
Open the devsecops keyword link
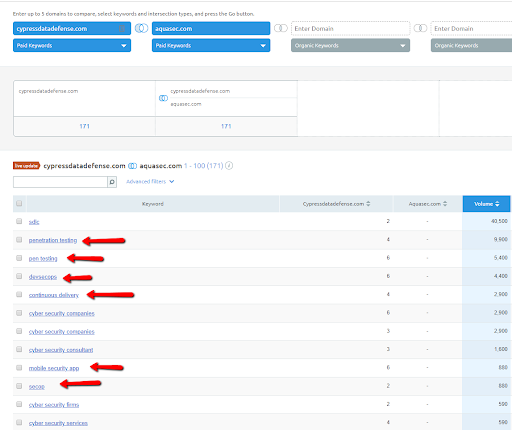tap(43, 277)
